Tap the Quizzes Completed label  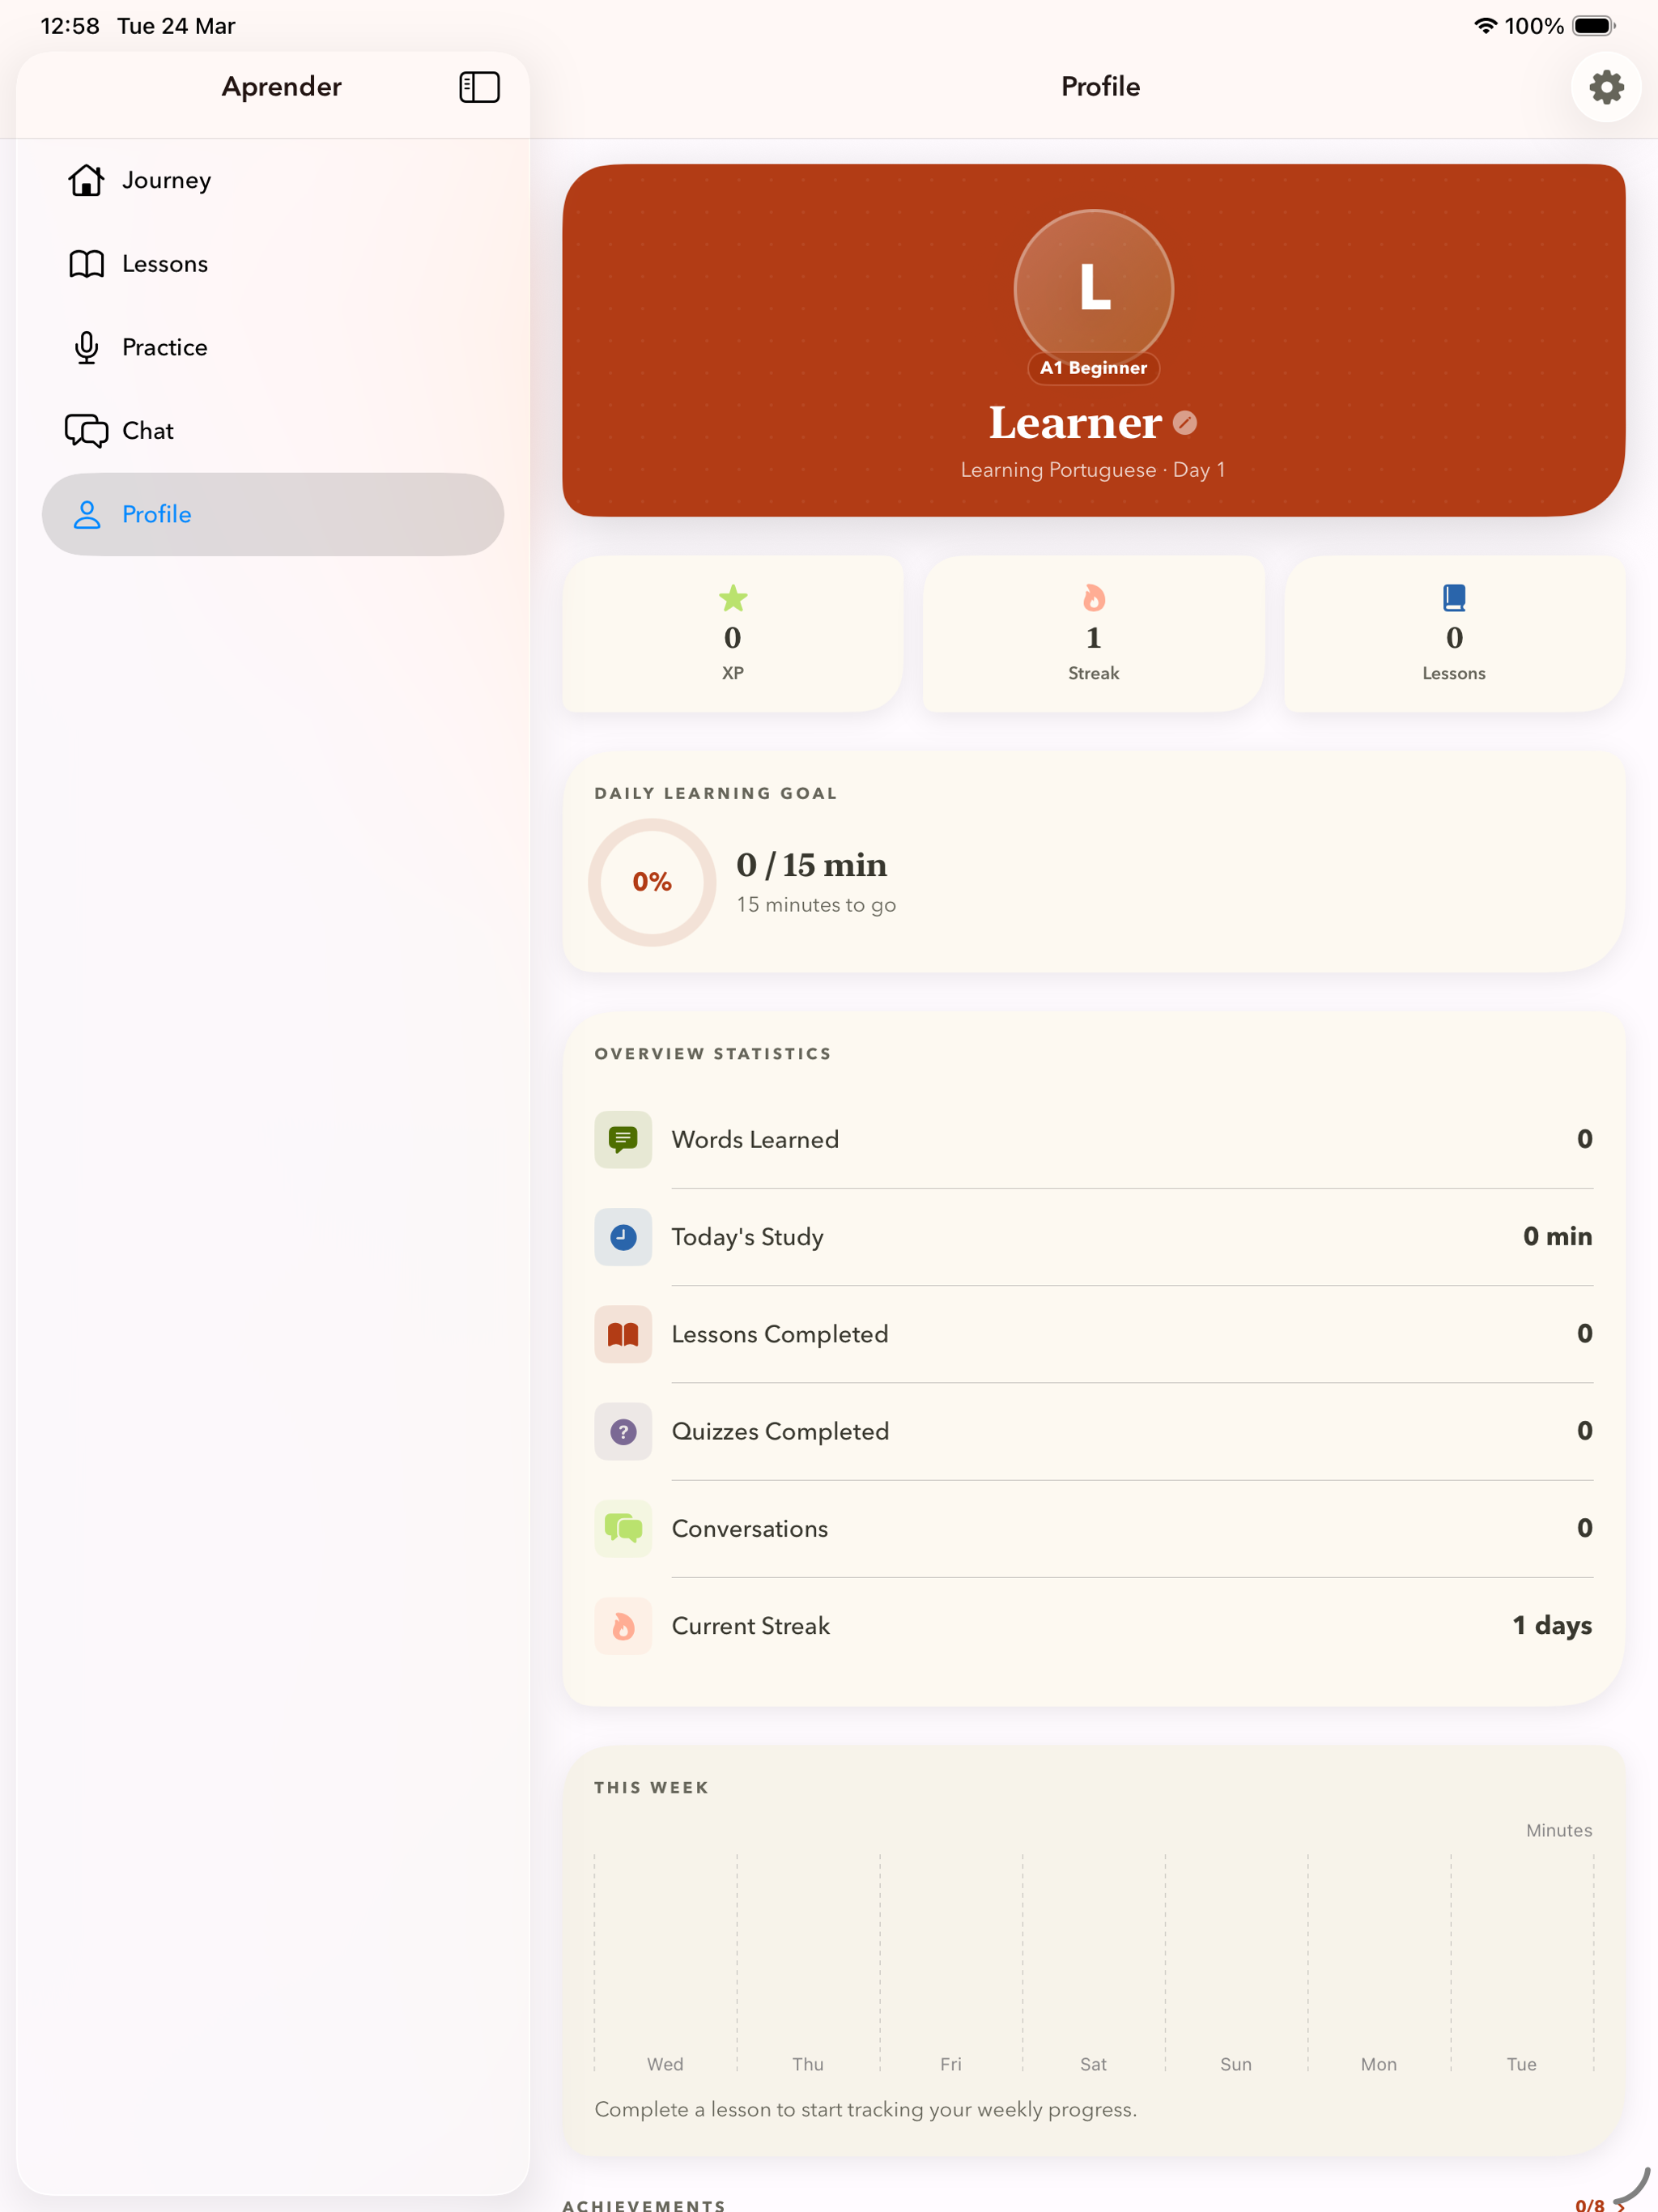click(x=780, y=1432)
